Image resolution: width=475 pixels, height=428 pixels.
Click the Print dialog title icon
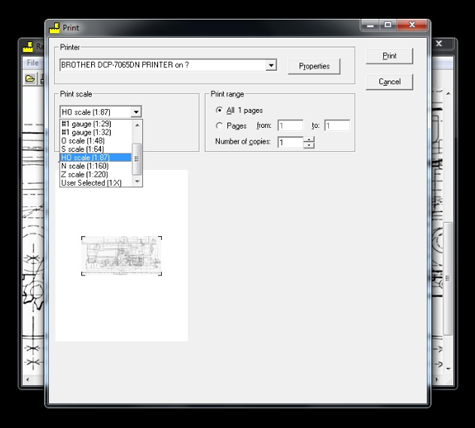pos(55,28)
